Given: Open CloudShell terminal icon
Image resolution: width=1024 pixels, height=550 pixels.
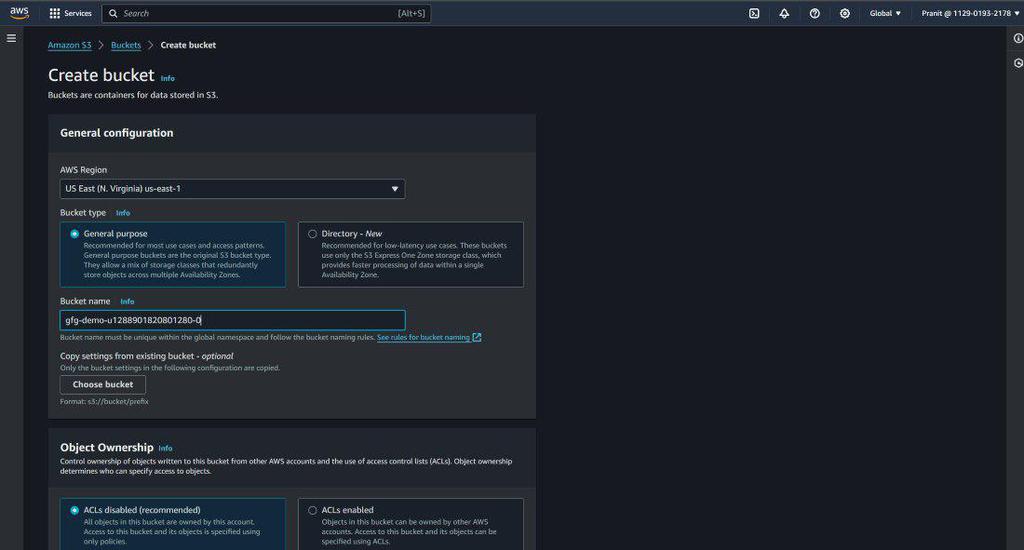Looking at the screenshot, I should (x=754, y=13).
